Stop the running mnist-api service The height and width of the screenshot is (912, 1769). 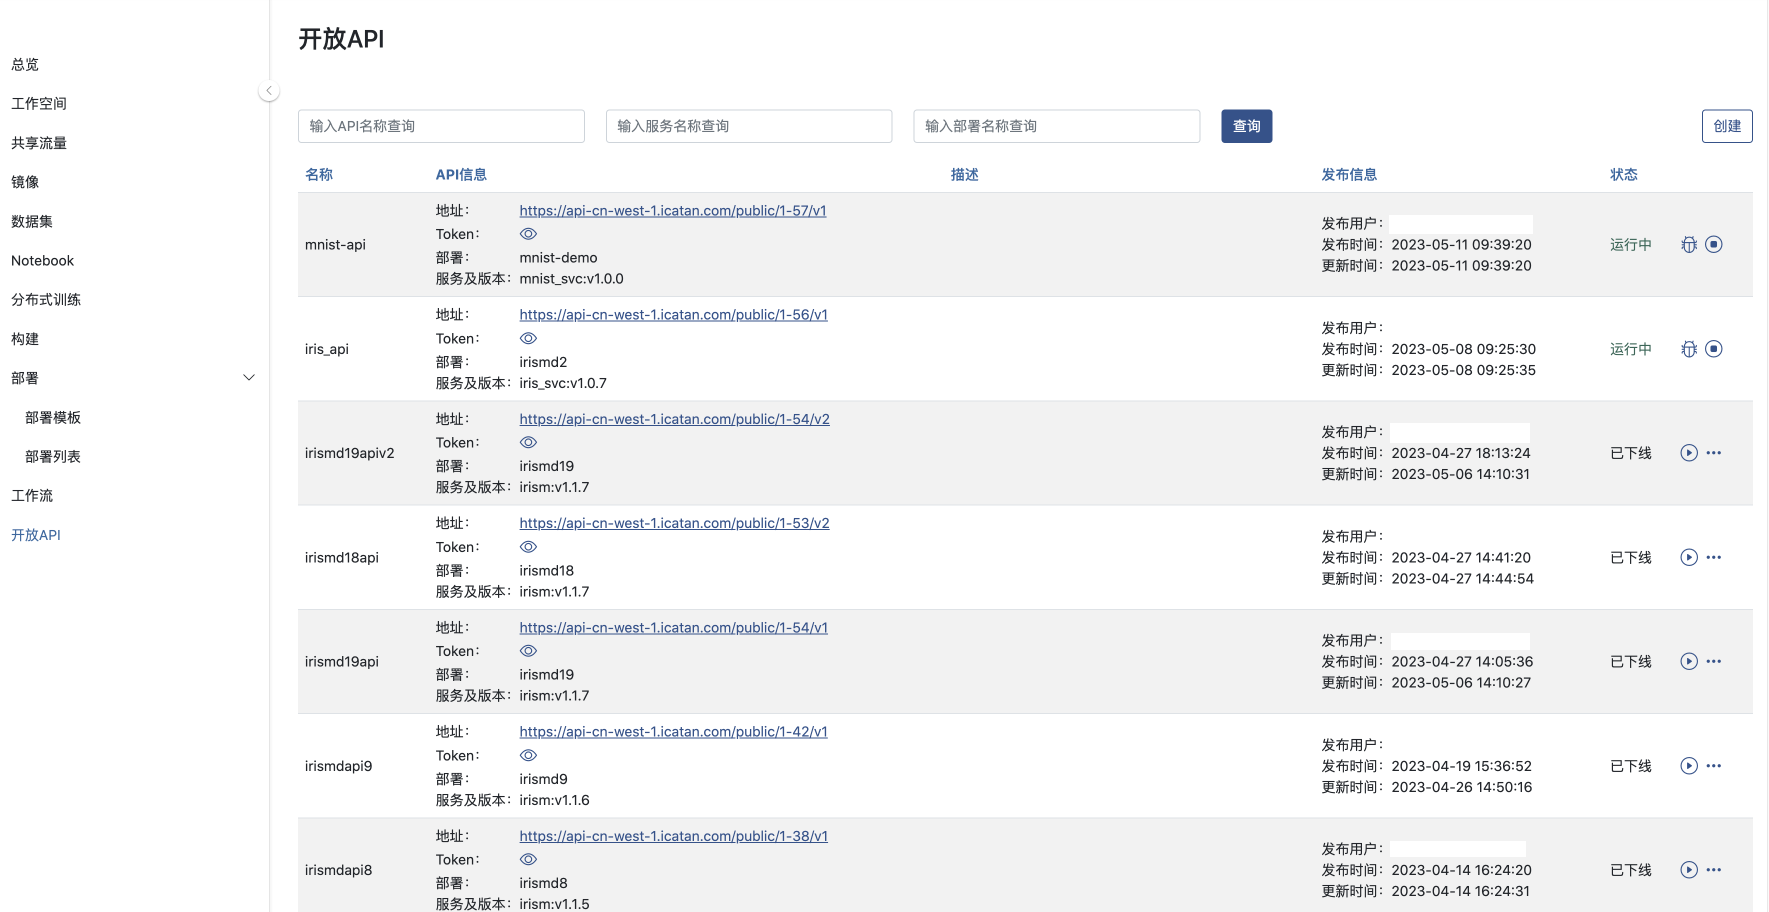click(x=1714, y=245)
